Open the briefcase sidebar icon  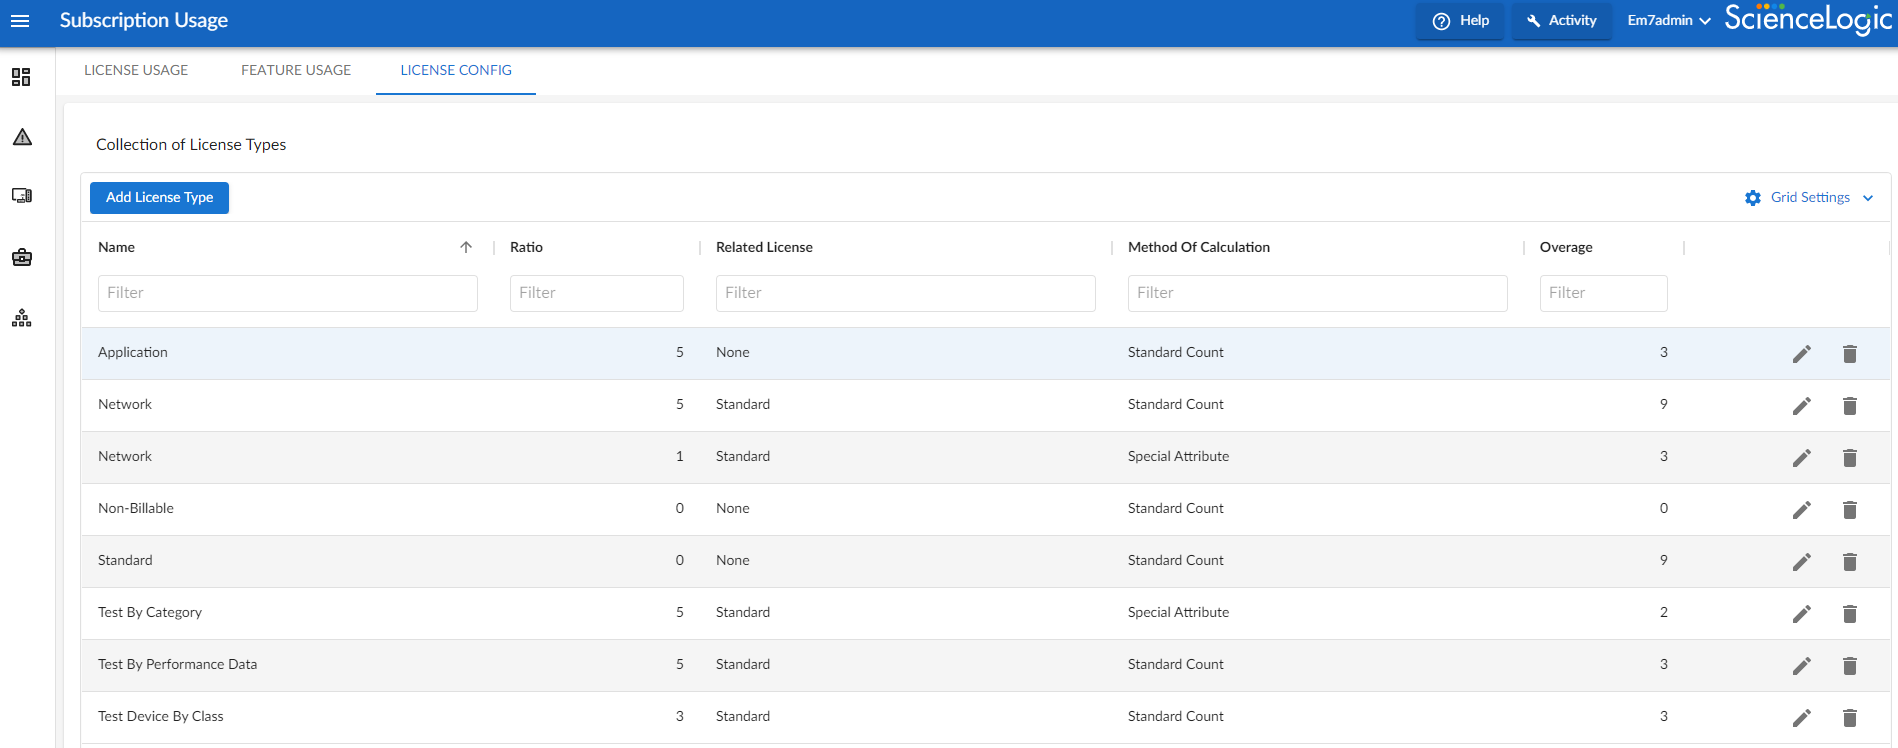tap(22, 258)
